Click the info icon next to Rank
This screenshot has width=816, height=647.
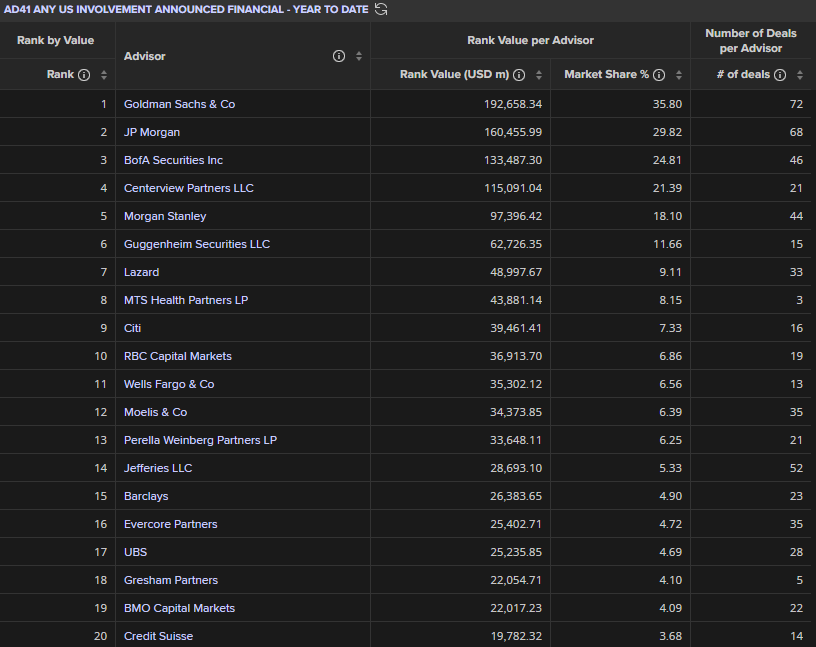coord(84,75)
